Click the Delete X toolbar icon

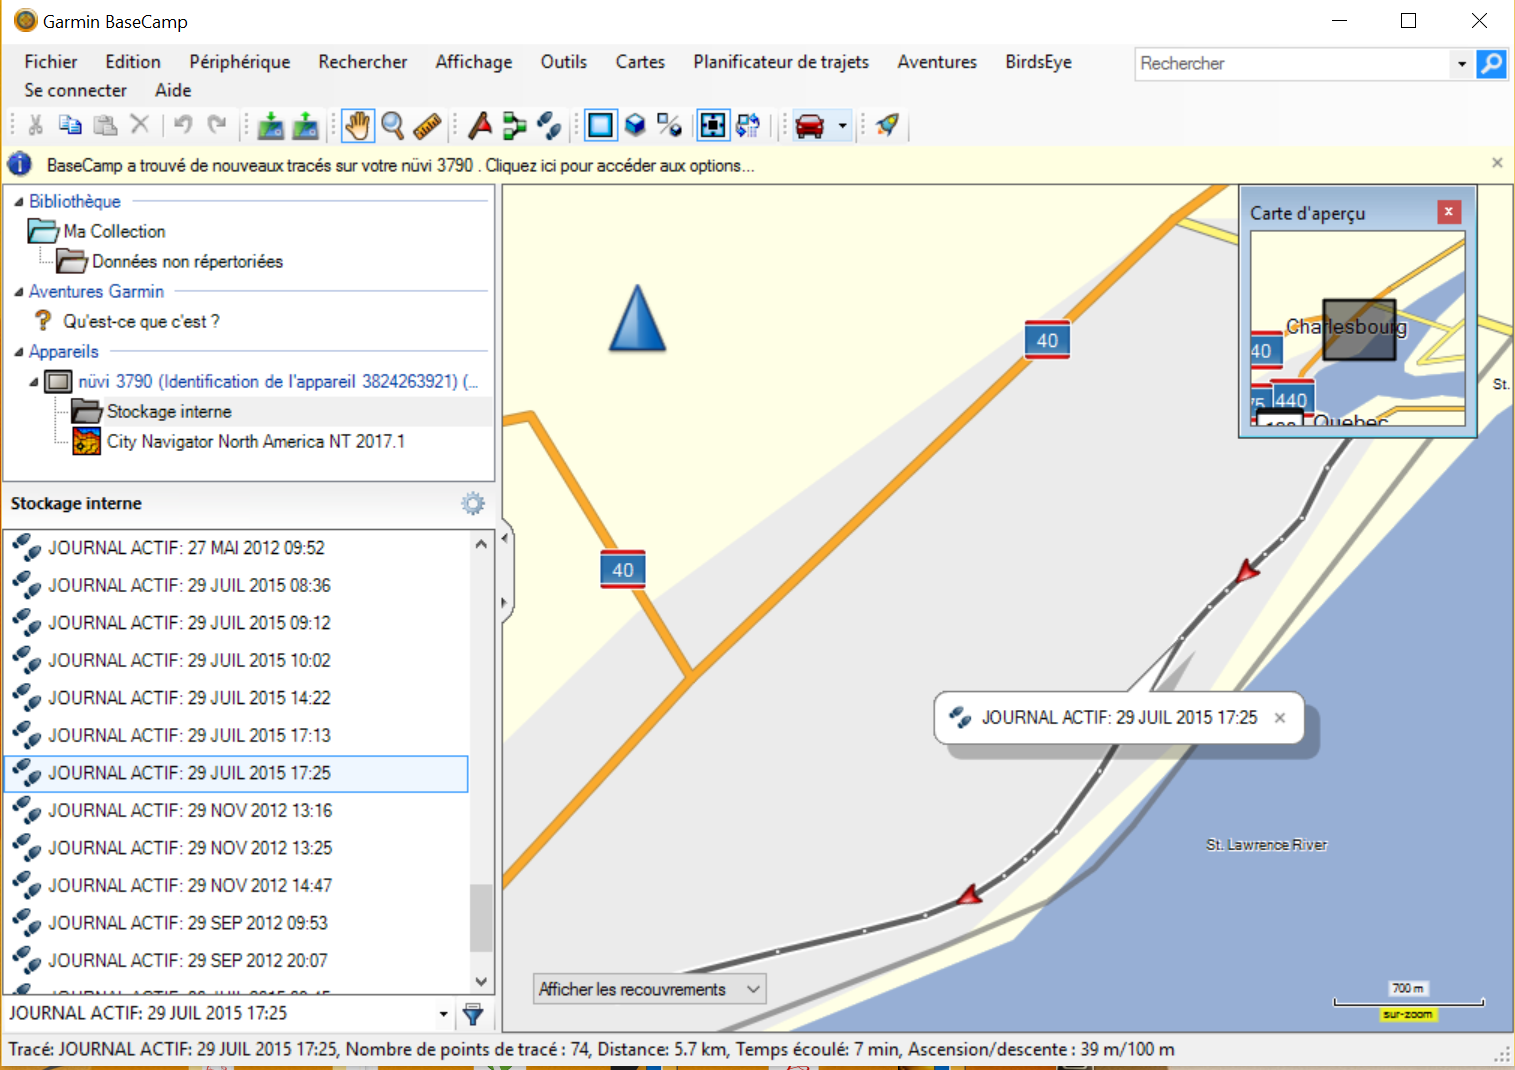[140, 125]
